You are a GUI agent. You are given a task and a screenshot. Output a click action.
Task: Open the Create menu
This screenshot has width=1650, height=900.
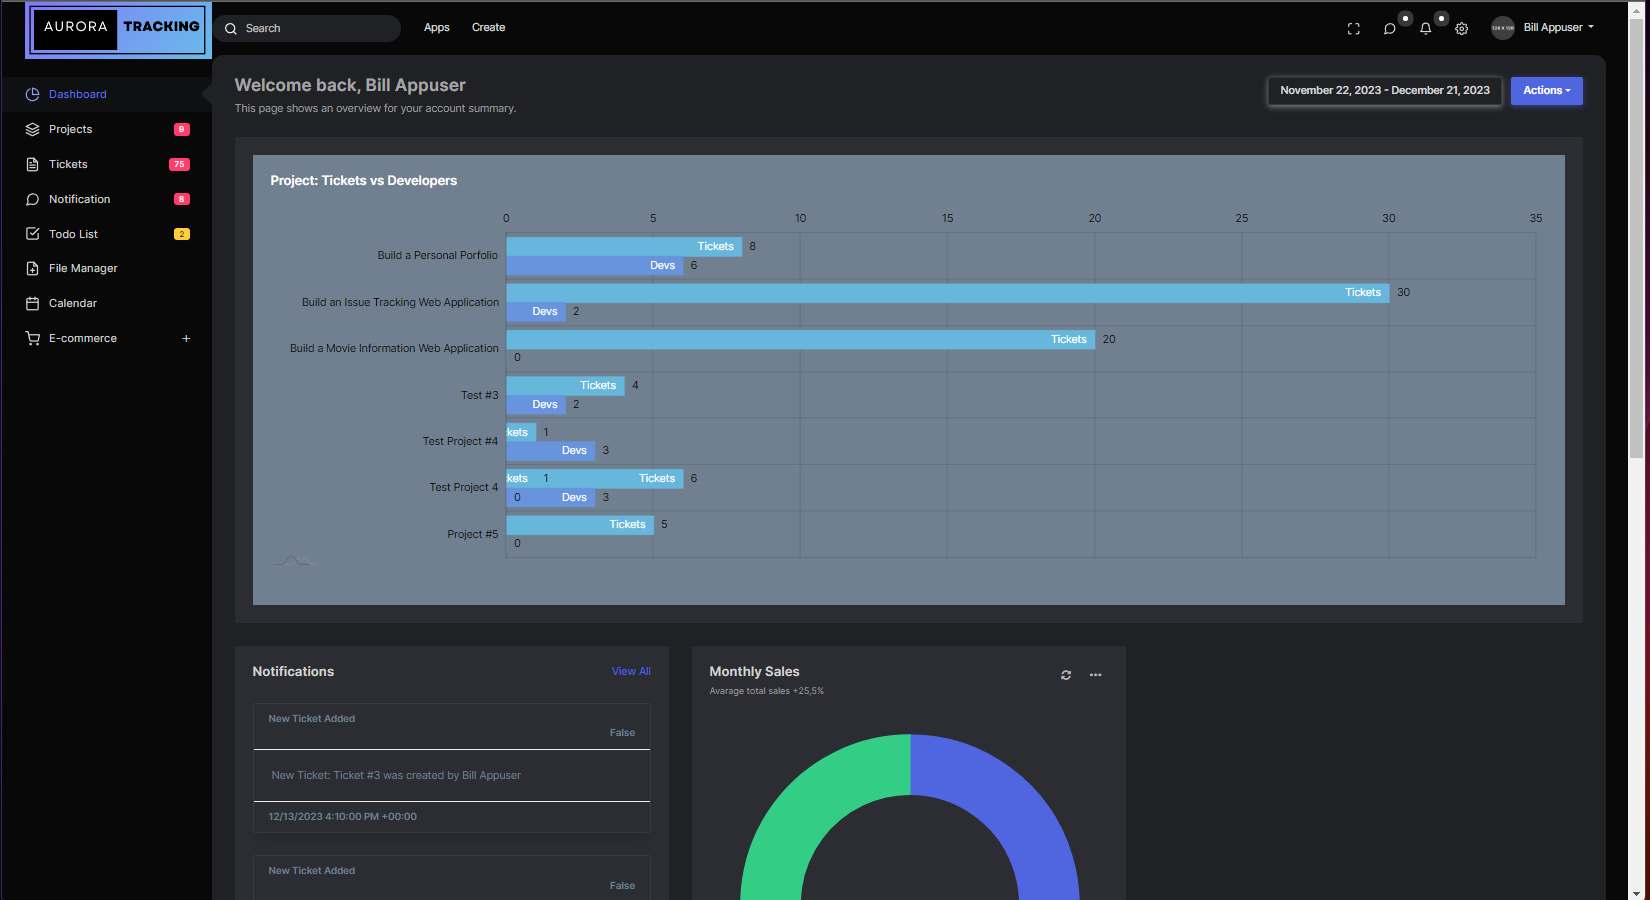tap(489, 28)
